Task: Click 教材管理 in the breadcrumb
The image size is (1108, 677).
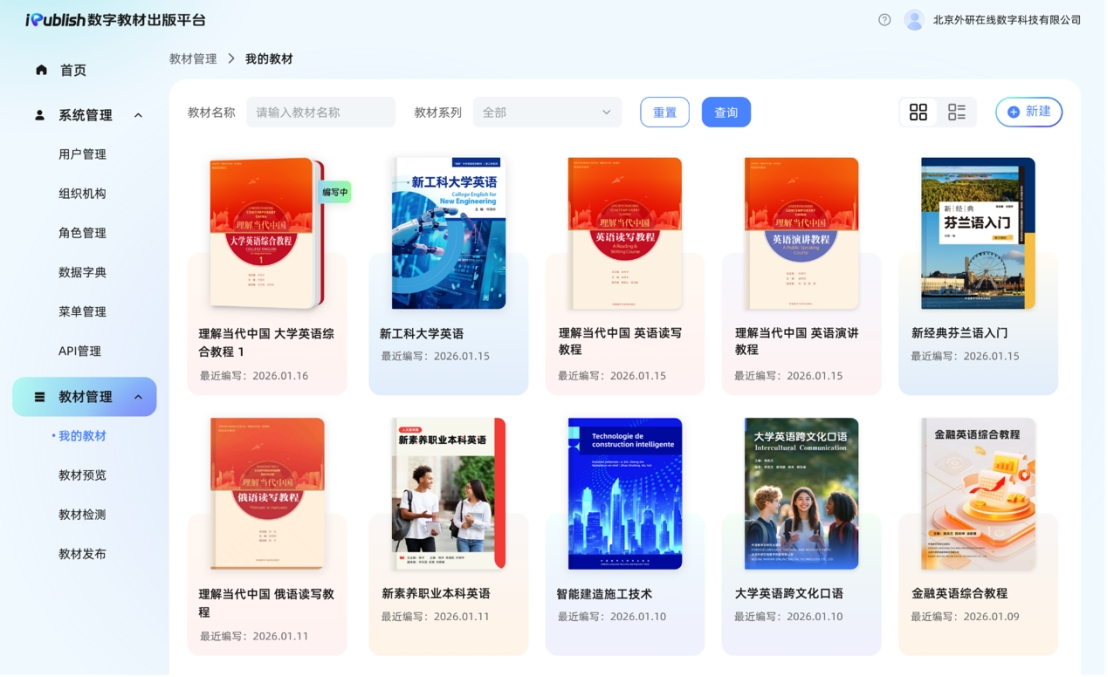Action: pos(193,59)
